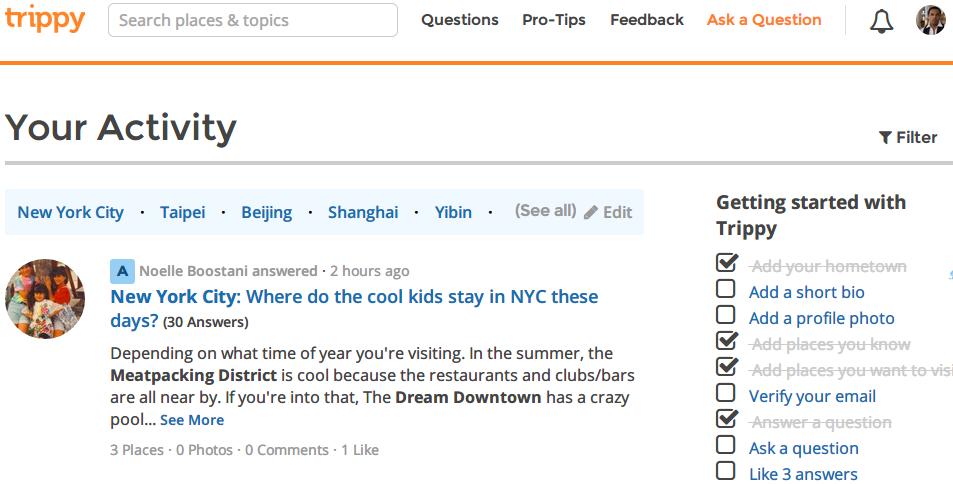Open Noelle Boostani's profile photo
This screenshot has width=953, height=484.
(x=45, y=299)
